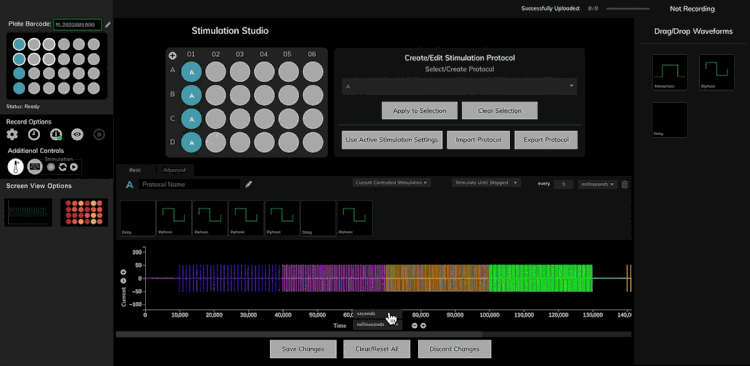Select well C04 in Stimulation Studio plate

pos(265,119)
